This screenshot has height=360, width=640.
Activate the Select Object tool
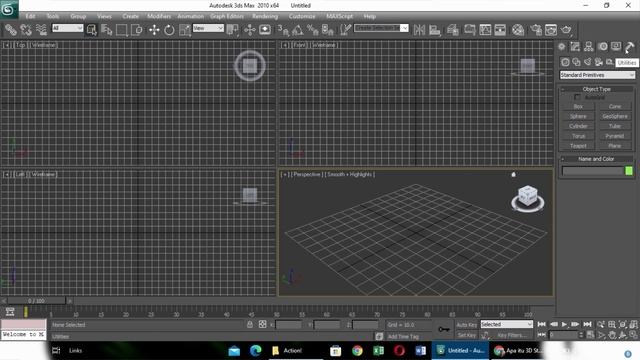click(92, 30)
